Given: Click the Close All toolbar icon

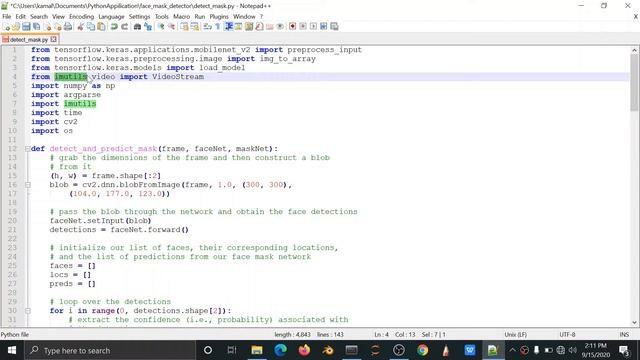Looking at the screenshot, I should pyautogui.click(x=58, y=27).
